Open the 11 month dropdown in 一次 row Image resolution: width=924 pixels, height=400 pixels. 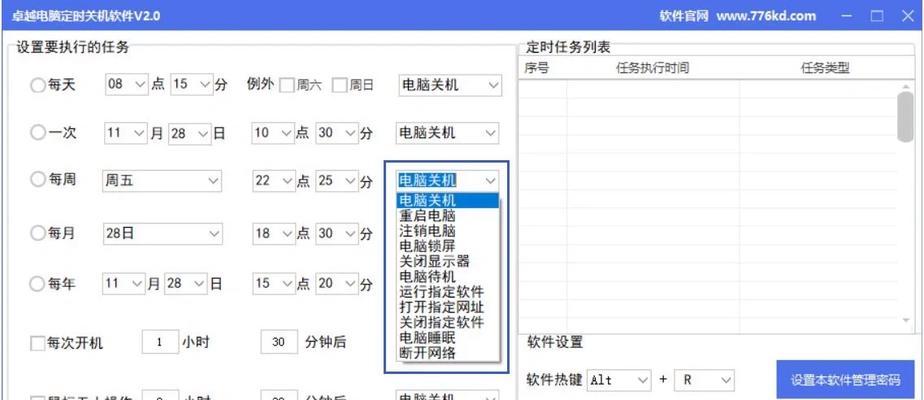(126, 133)
